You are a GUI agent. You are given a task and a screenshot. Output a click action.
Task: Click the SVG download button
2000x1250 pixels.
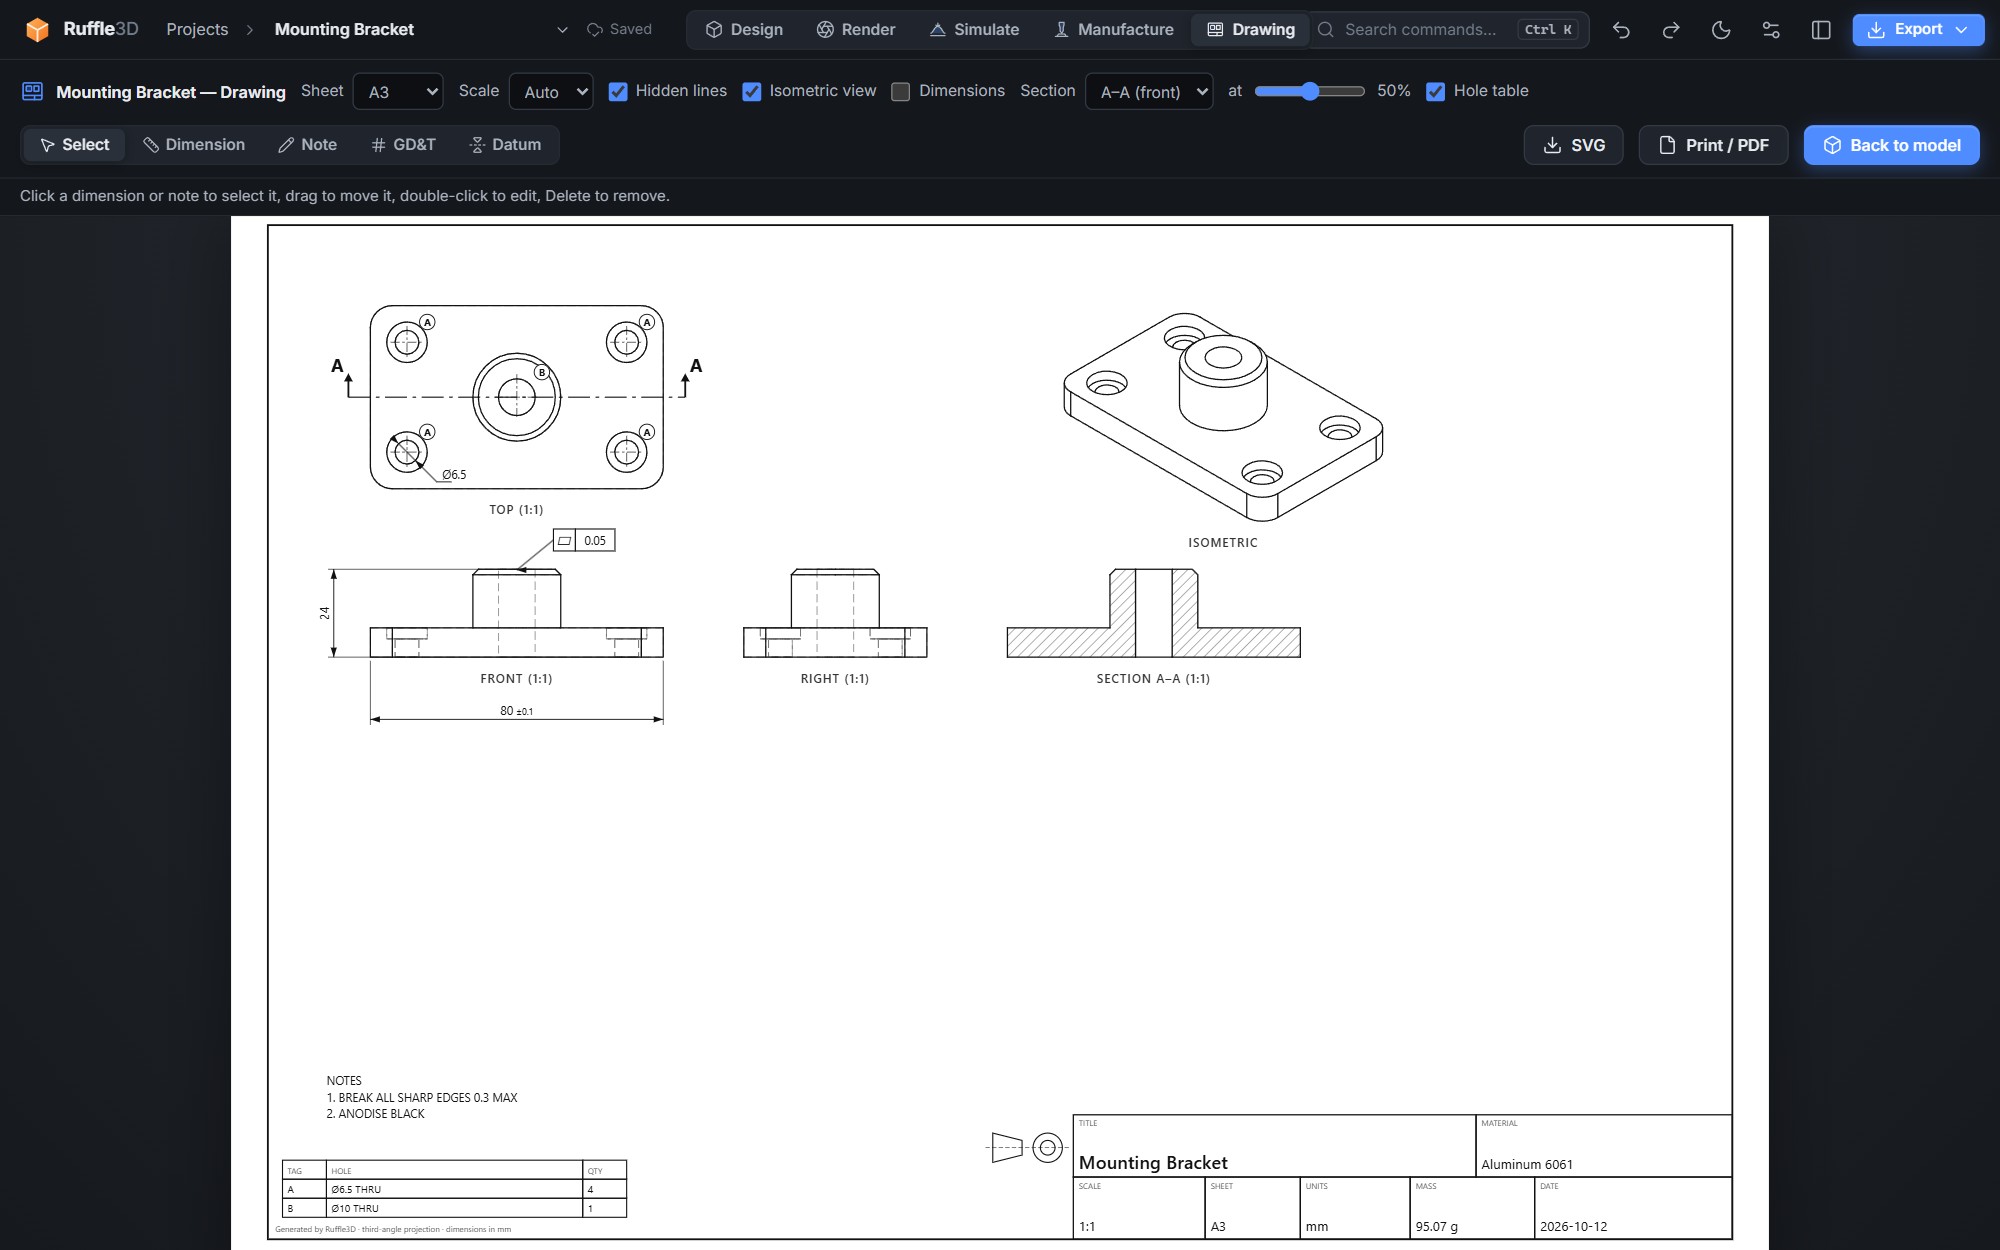pyautogui.click(x=1574, y=145)
